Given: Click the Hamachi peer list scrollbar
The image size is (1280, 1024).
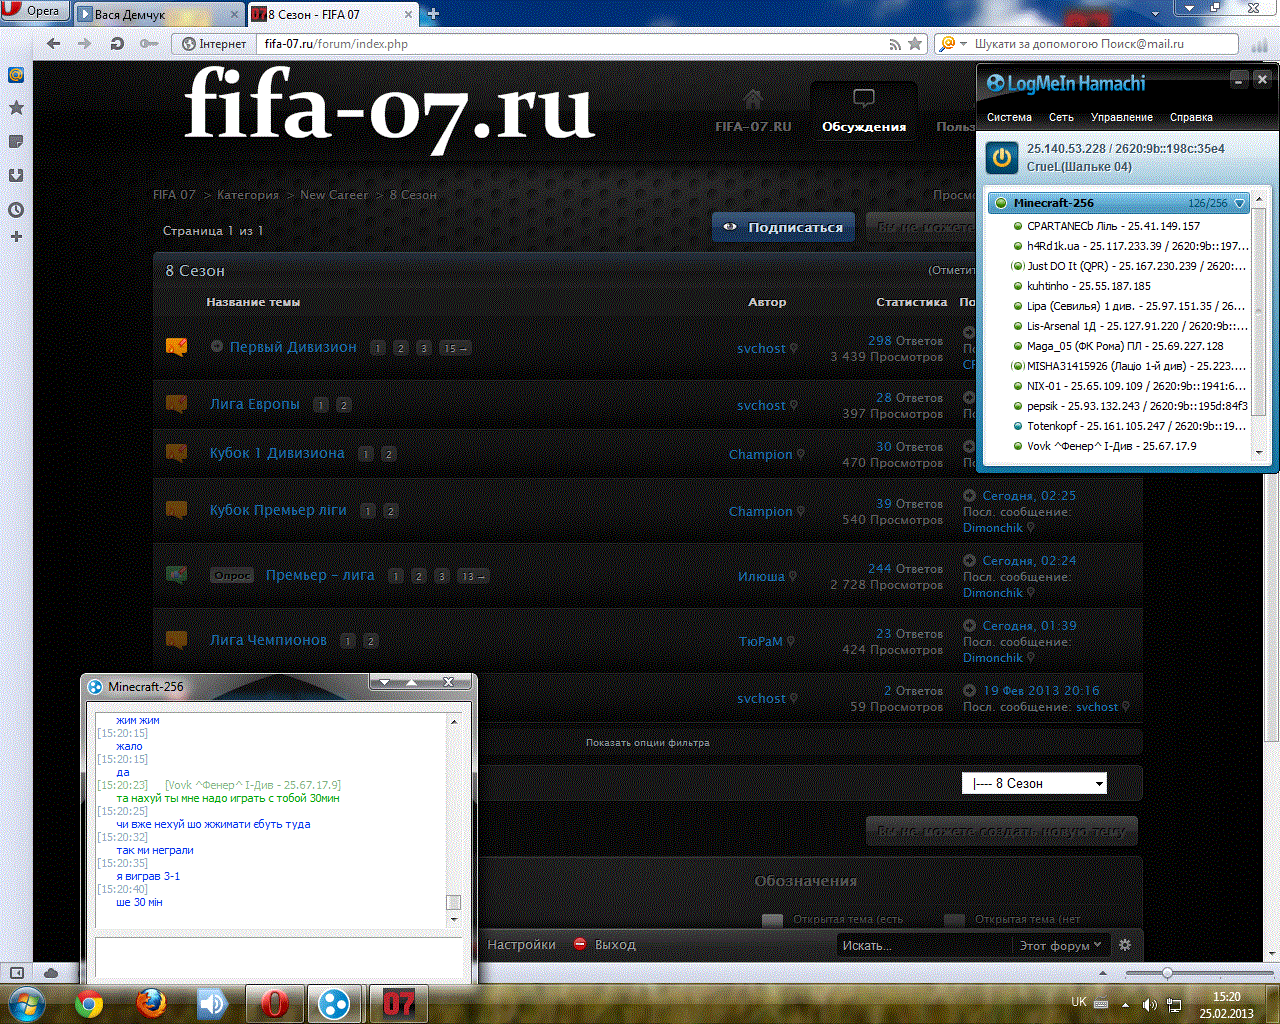Looking at the screenshot, I should (x=1259, y=310).
